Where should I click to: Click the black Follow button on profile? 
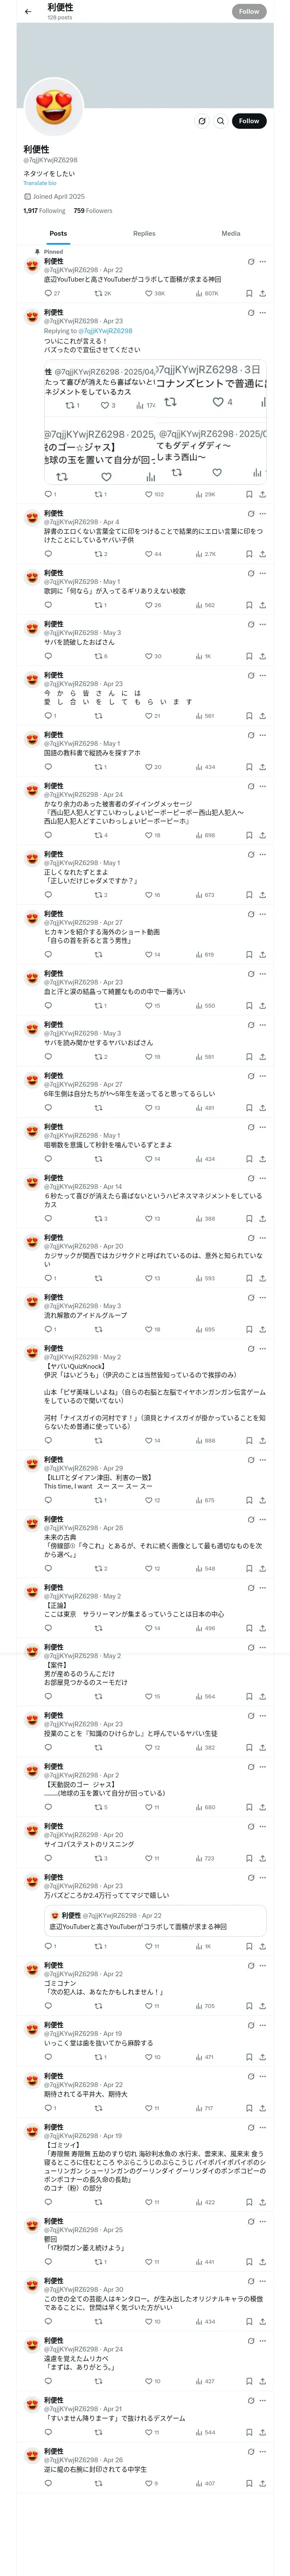pos(249,121)
